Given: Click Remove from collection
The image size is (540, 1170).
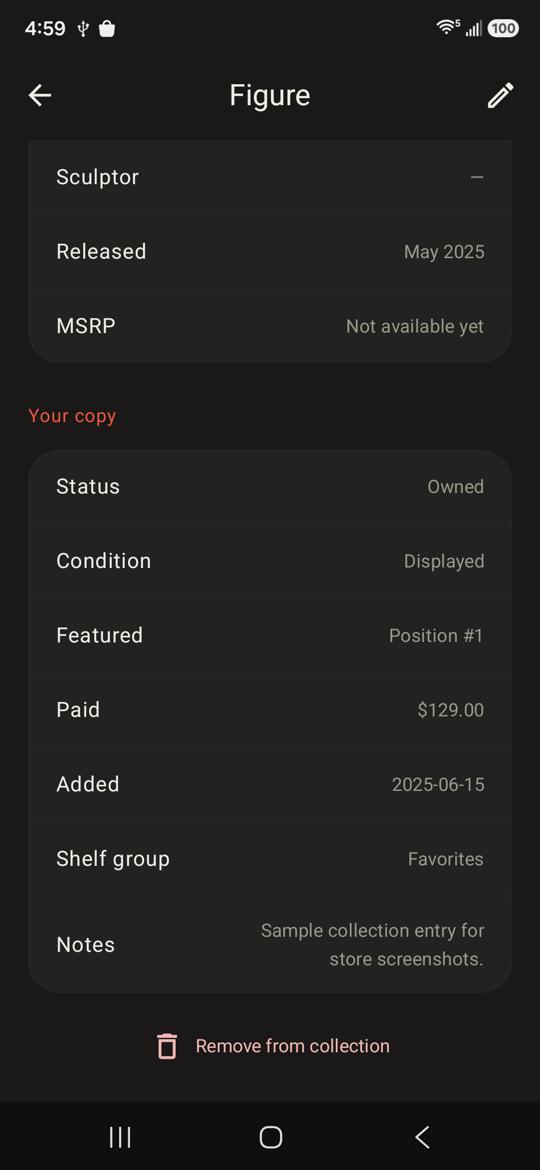Looking at the screenshot, I should (292, 1046).
